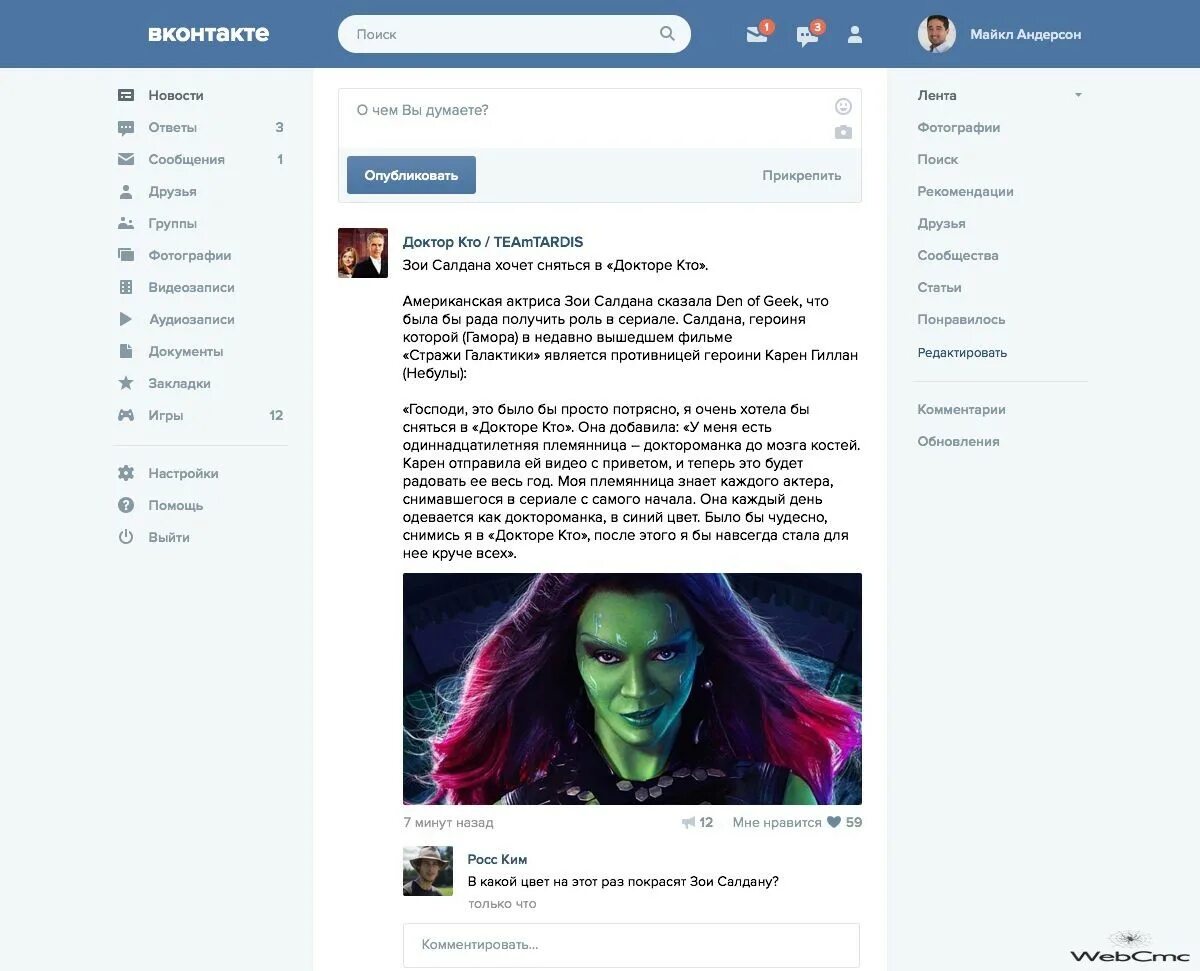Image resolution: width=1200 pixels, height=971 pixels.
Task: Toggle like with the Мне нравится heart
Action: 834,822
